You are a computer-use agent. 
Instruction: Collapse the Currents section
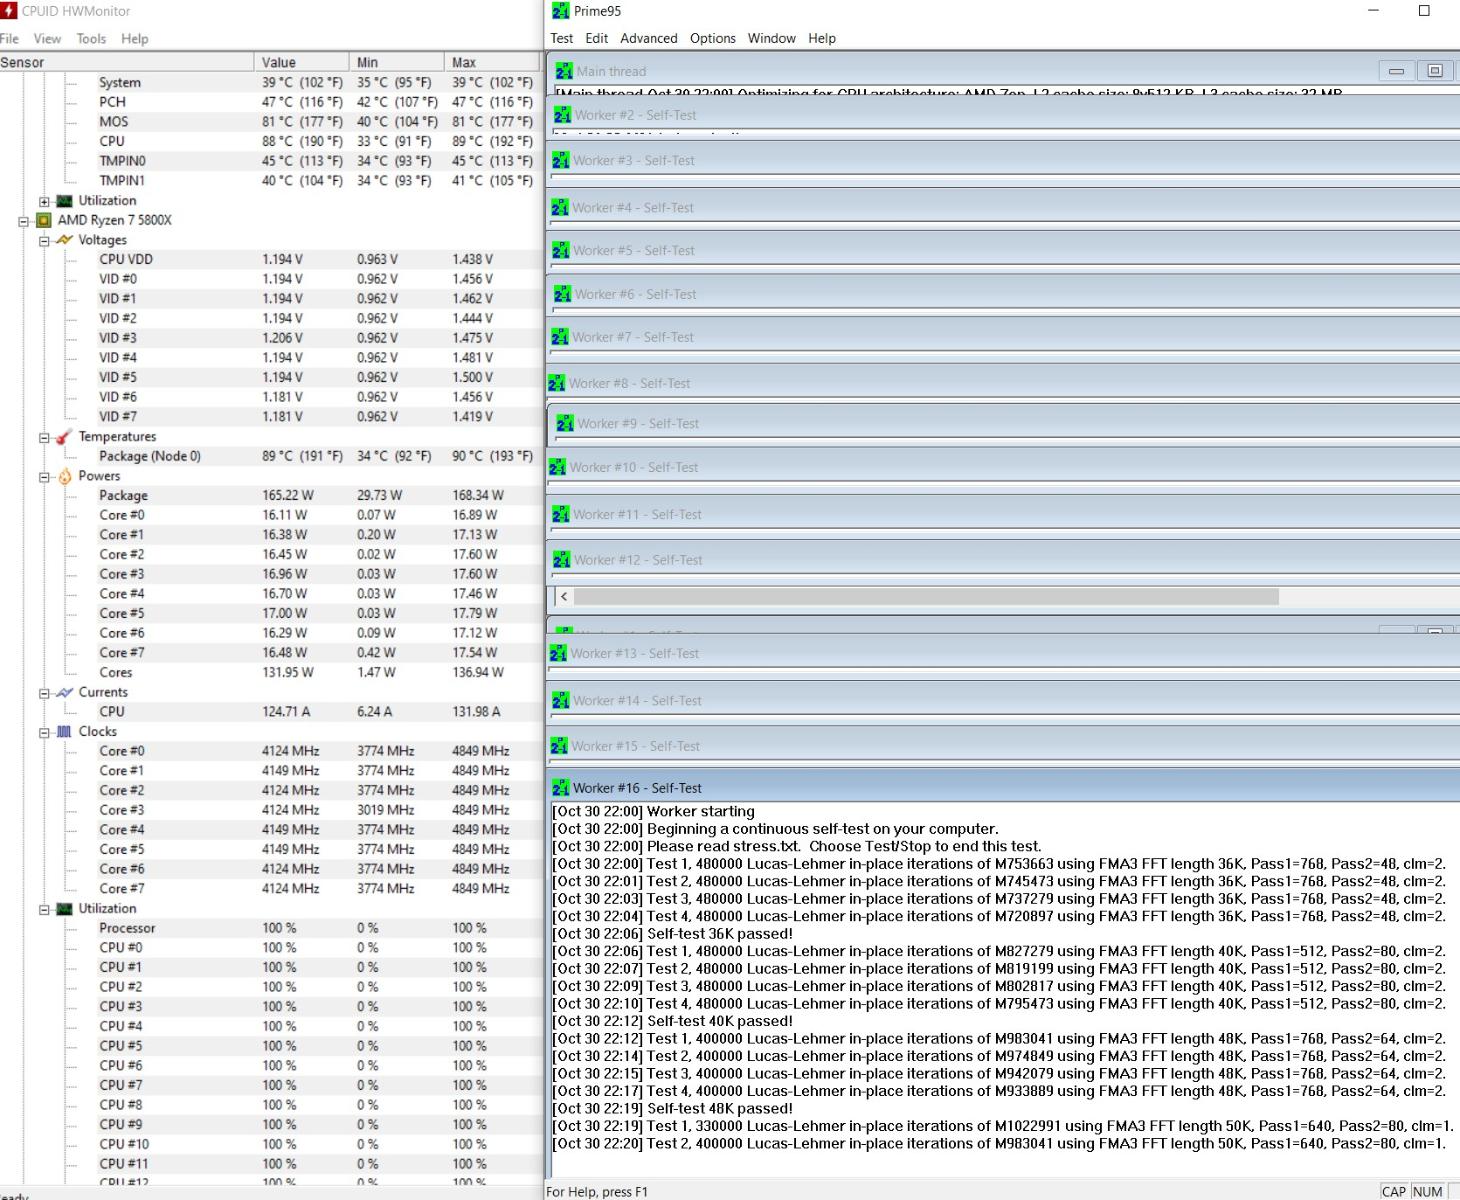coord(44,693)
